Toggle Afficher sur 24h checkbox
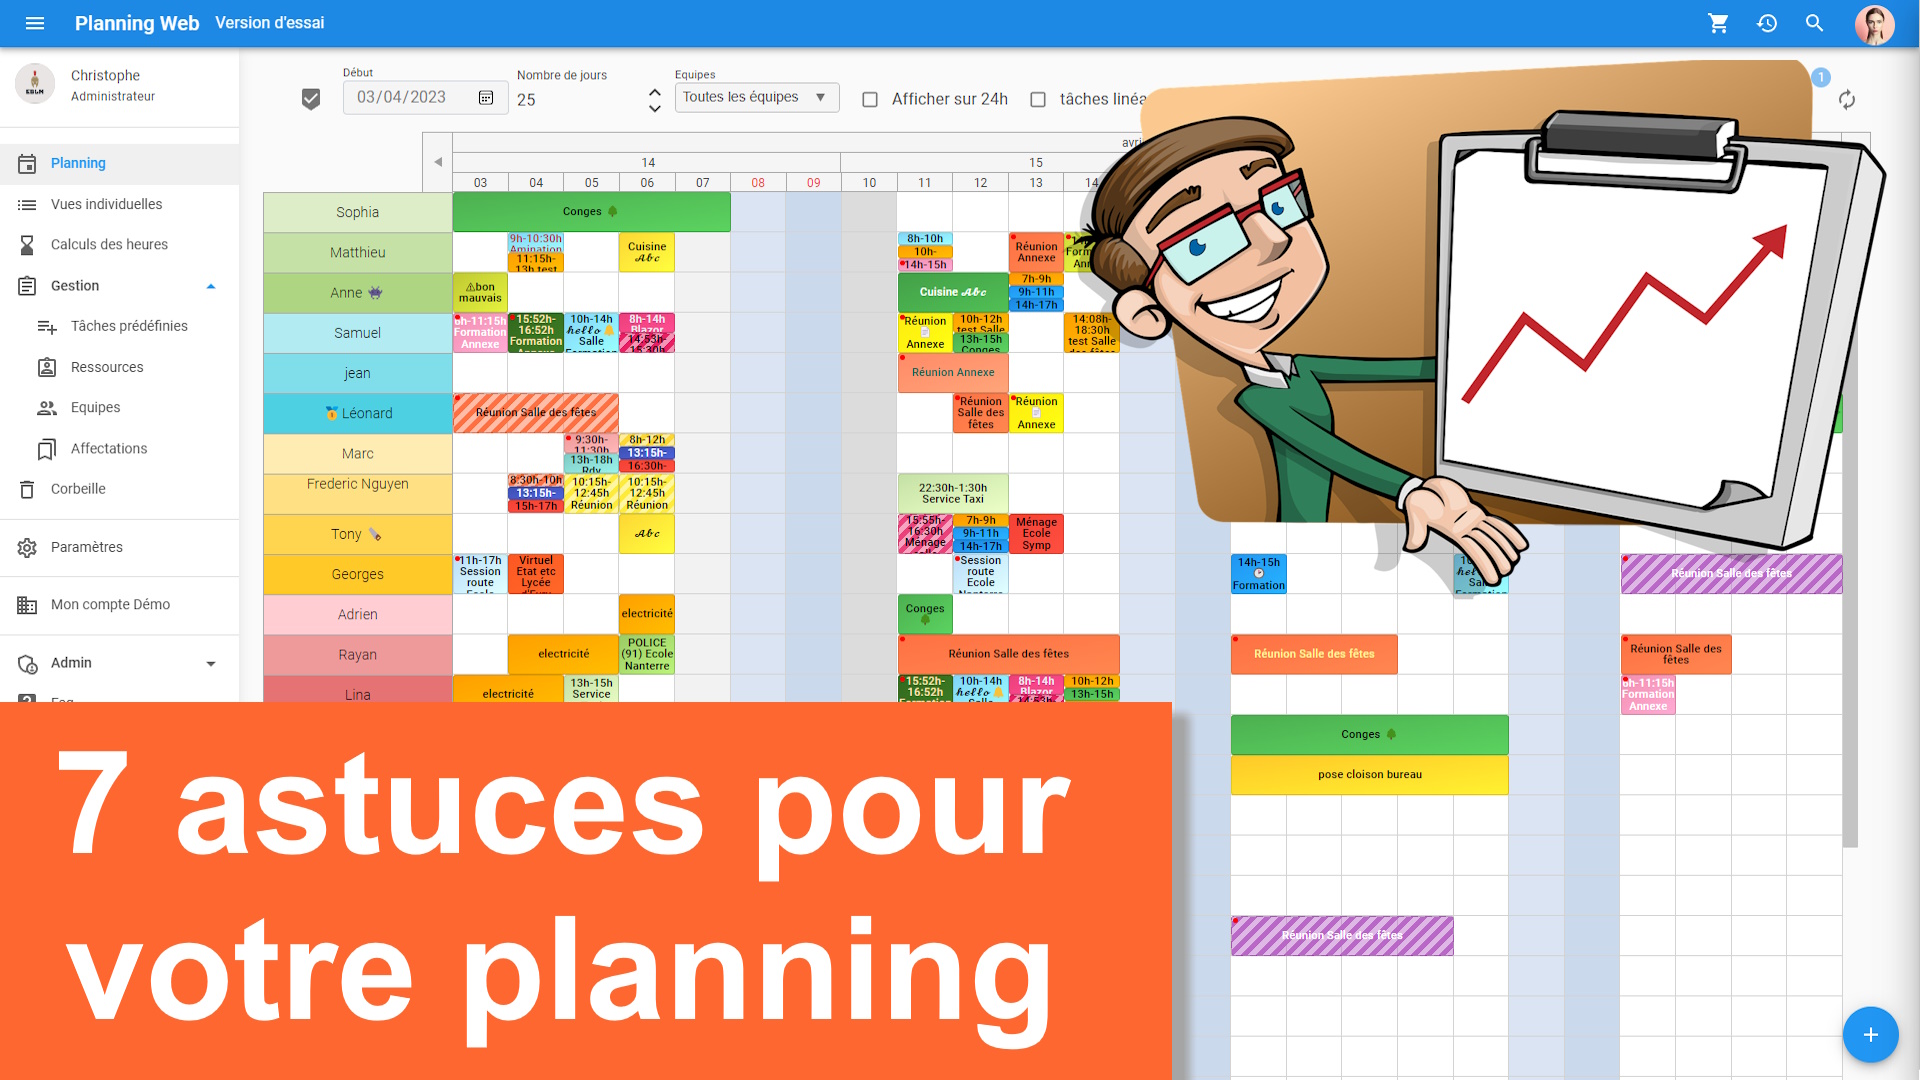Image resolution: width=1920 pixels, height=1080 pixels. 868,98
